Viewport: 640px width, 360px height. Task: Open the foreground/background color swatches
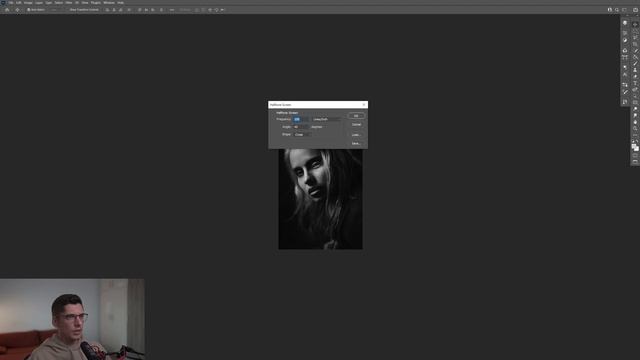pos(635,147)
